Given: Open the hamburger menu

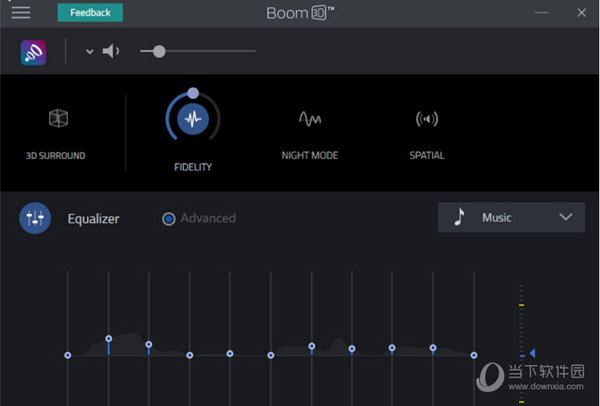Looking at the screenshot, I should tap(21, 13).
